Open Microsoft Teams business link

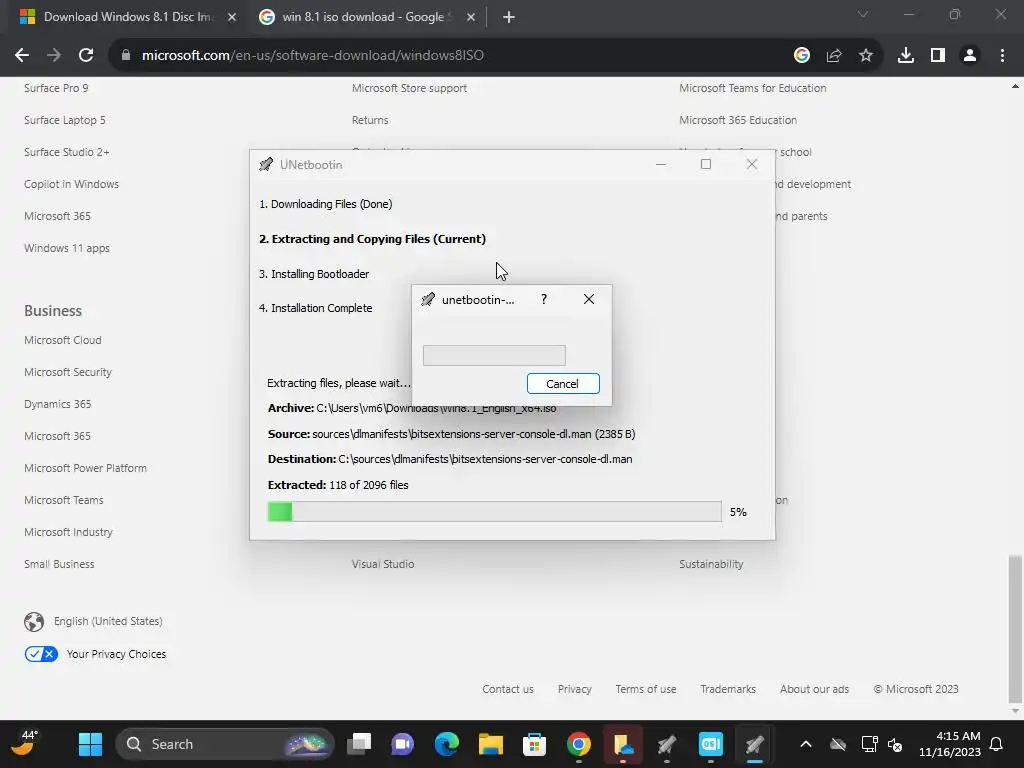point(63,500)
